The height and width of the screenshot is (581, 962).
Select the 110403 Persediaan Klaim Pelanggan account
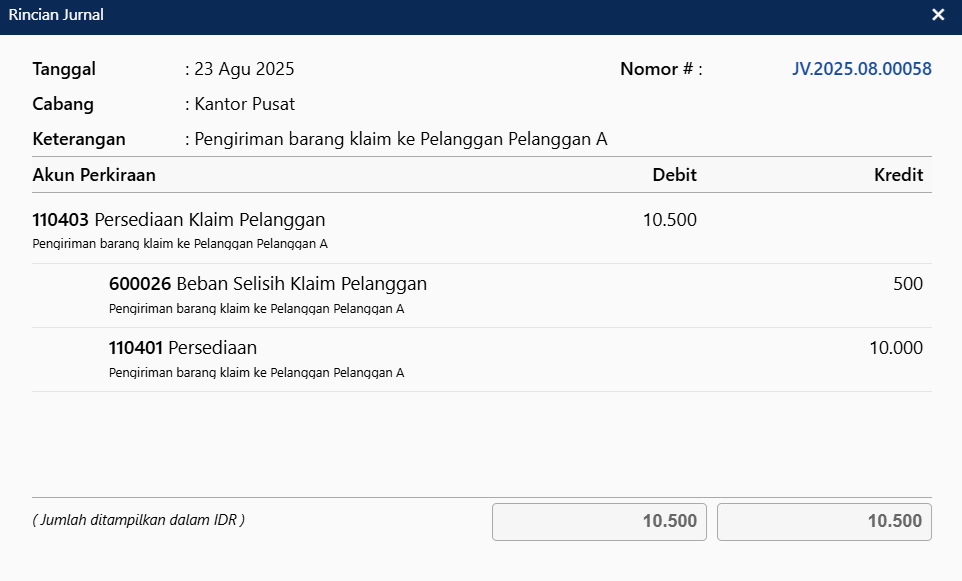click(179, 220)
